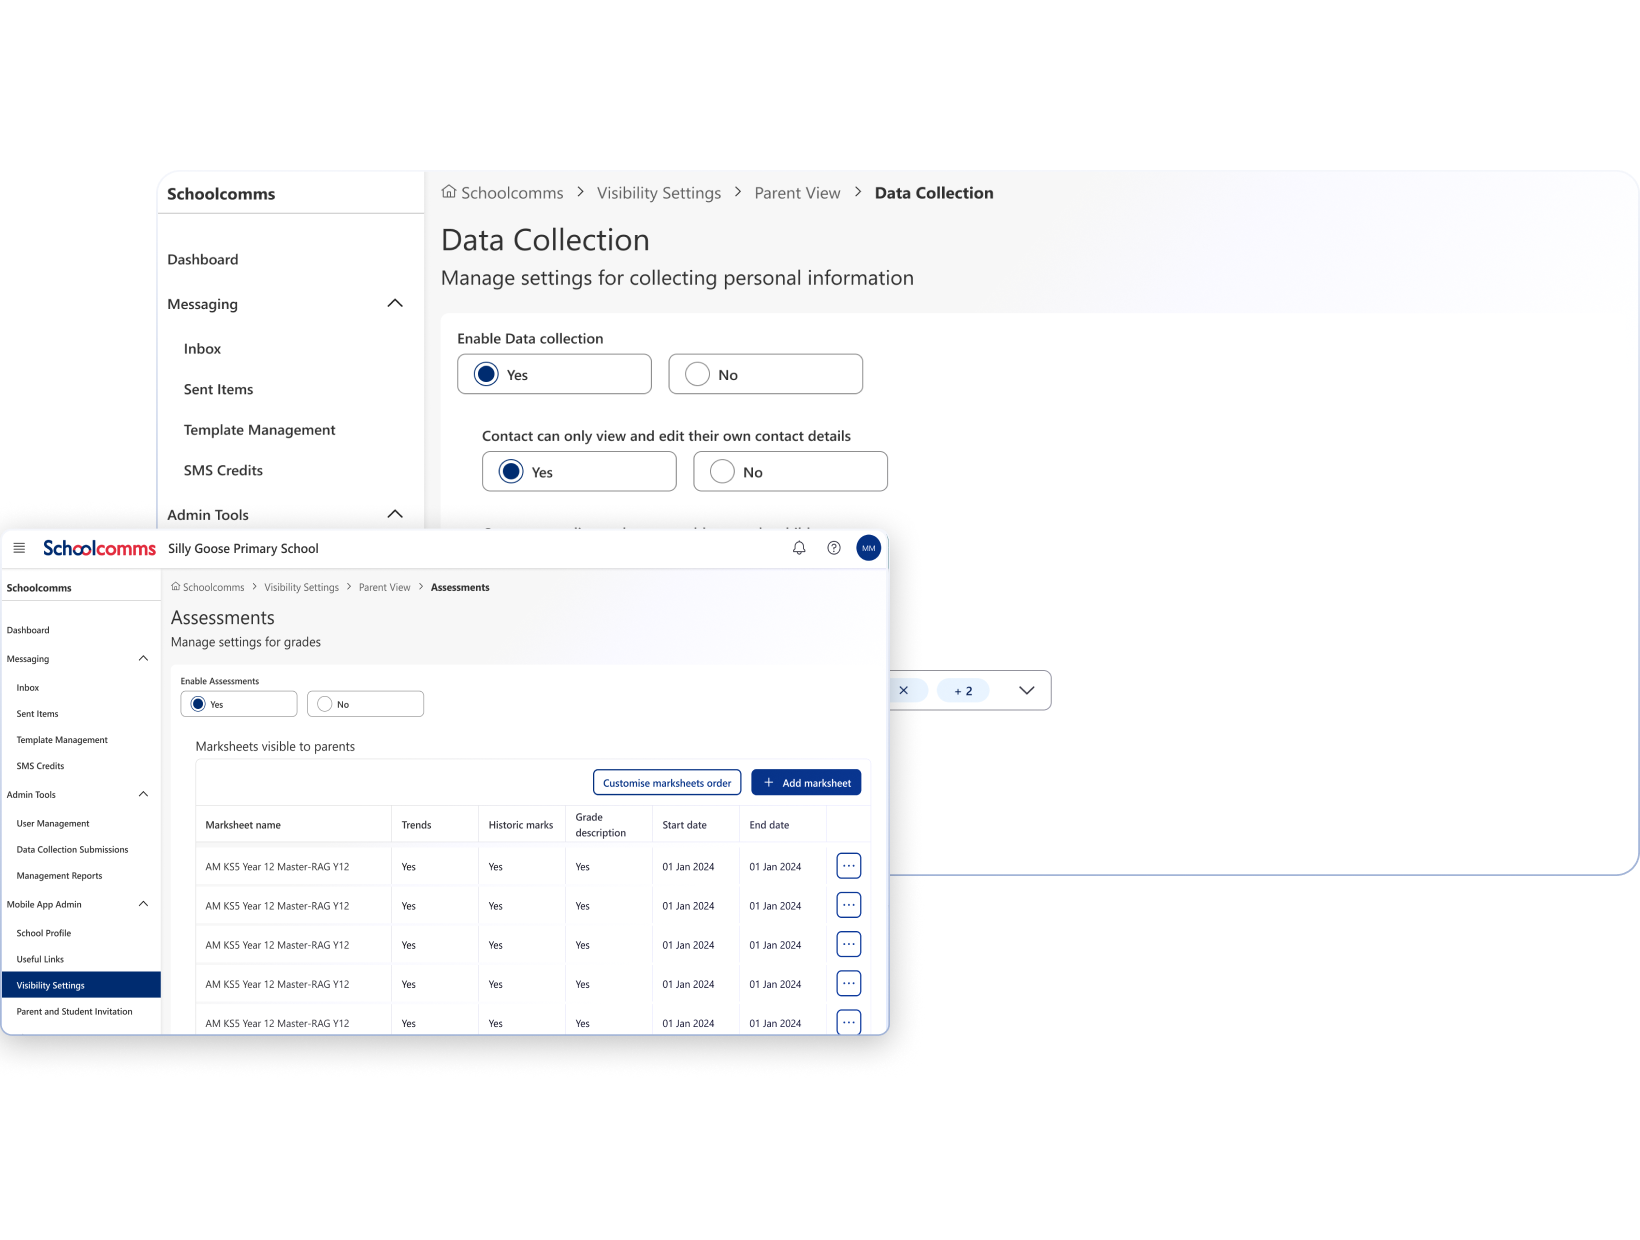The height and width of the screenshot is (1240, 1640).
Task: Collapse Admin Tools in the small sidebar
Action: [x=143, y=794]
